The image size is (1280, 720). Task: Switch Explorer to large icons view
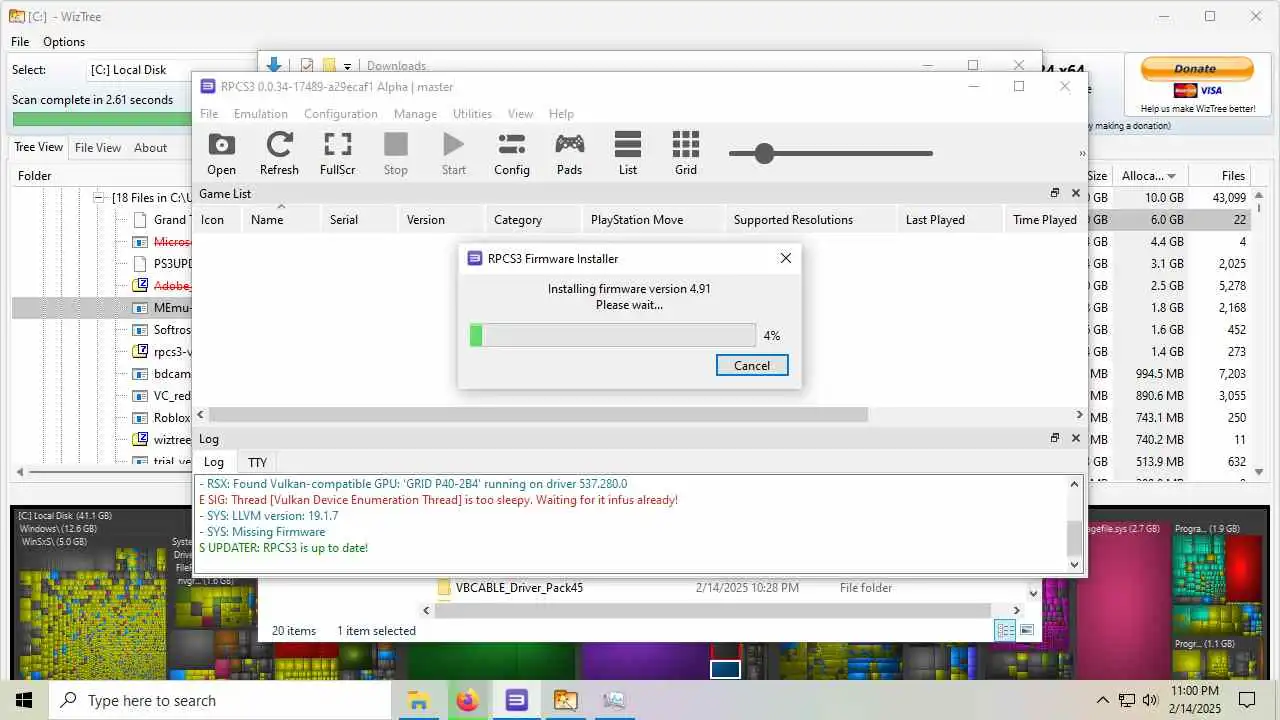(x=1026, y=630)
